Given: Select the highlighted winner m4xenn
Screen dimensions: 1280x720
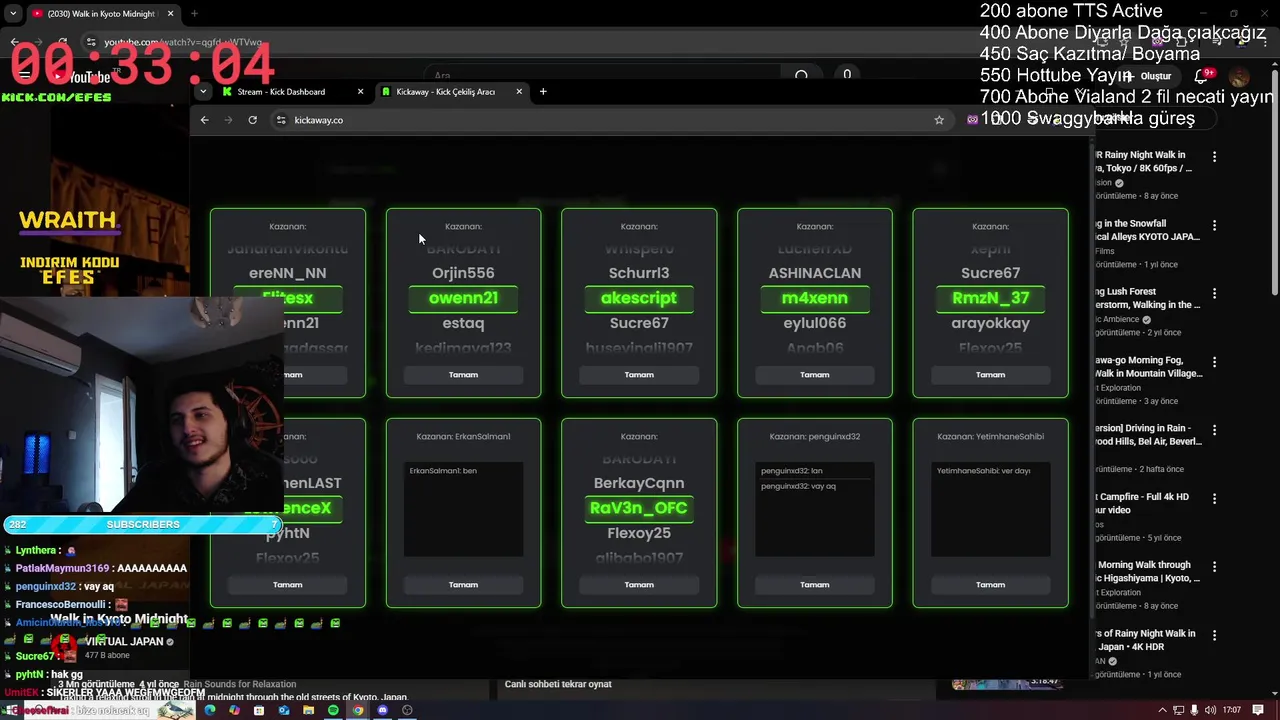Looking at the screenshot, I should click(815, 298).
